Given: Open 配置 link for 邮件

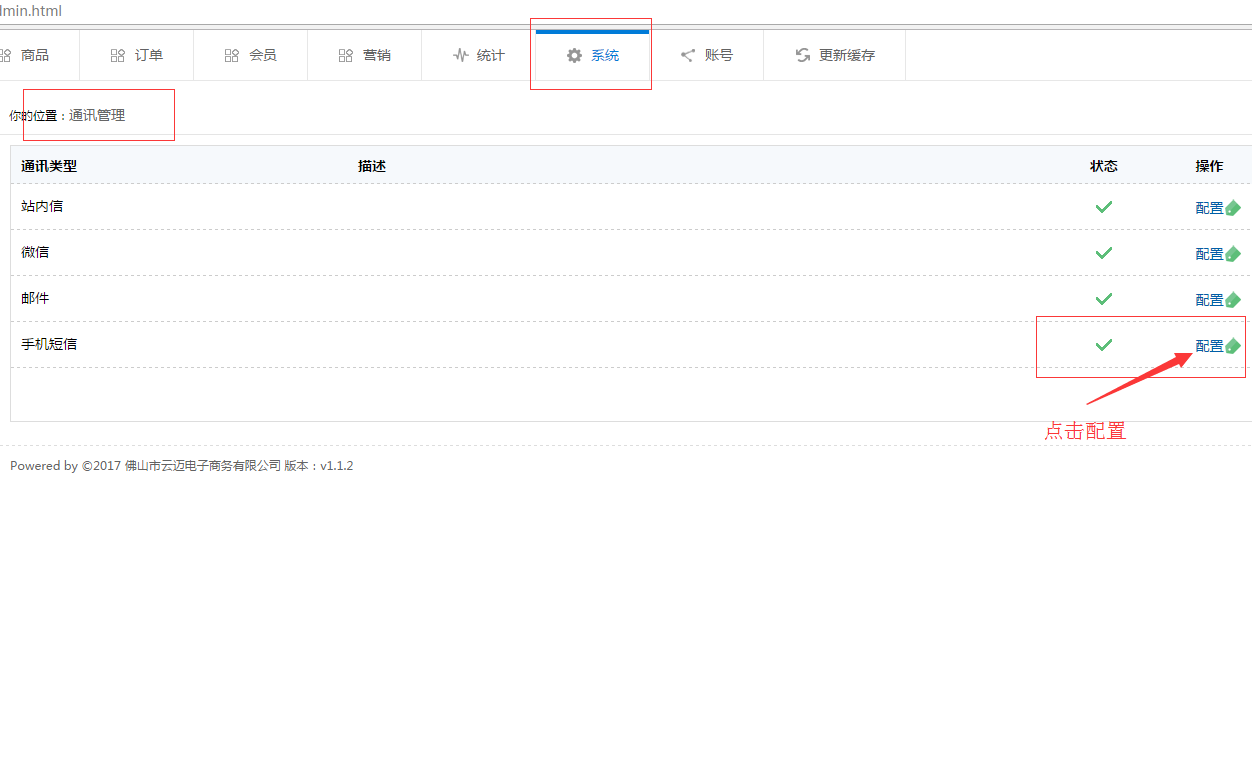Looking at the screenshot, I should 1209,300.
